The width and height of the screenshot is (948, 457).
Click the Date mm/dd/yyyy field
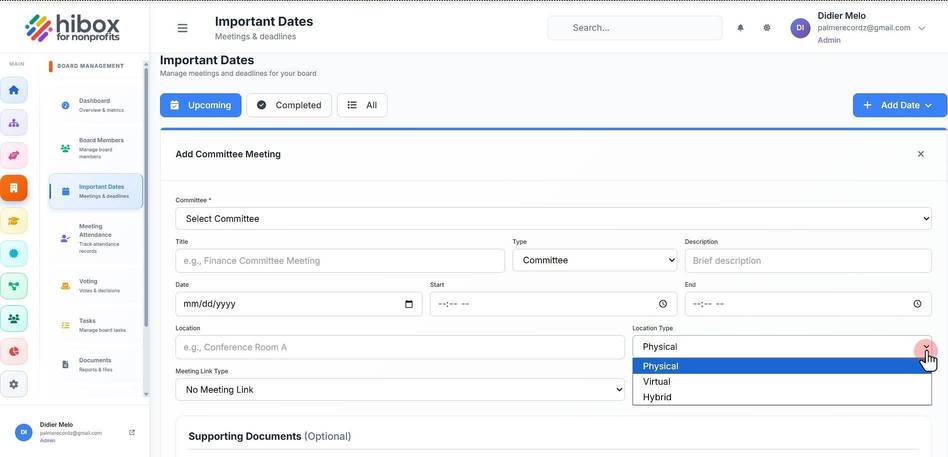pos(299,304)
